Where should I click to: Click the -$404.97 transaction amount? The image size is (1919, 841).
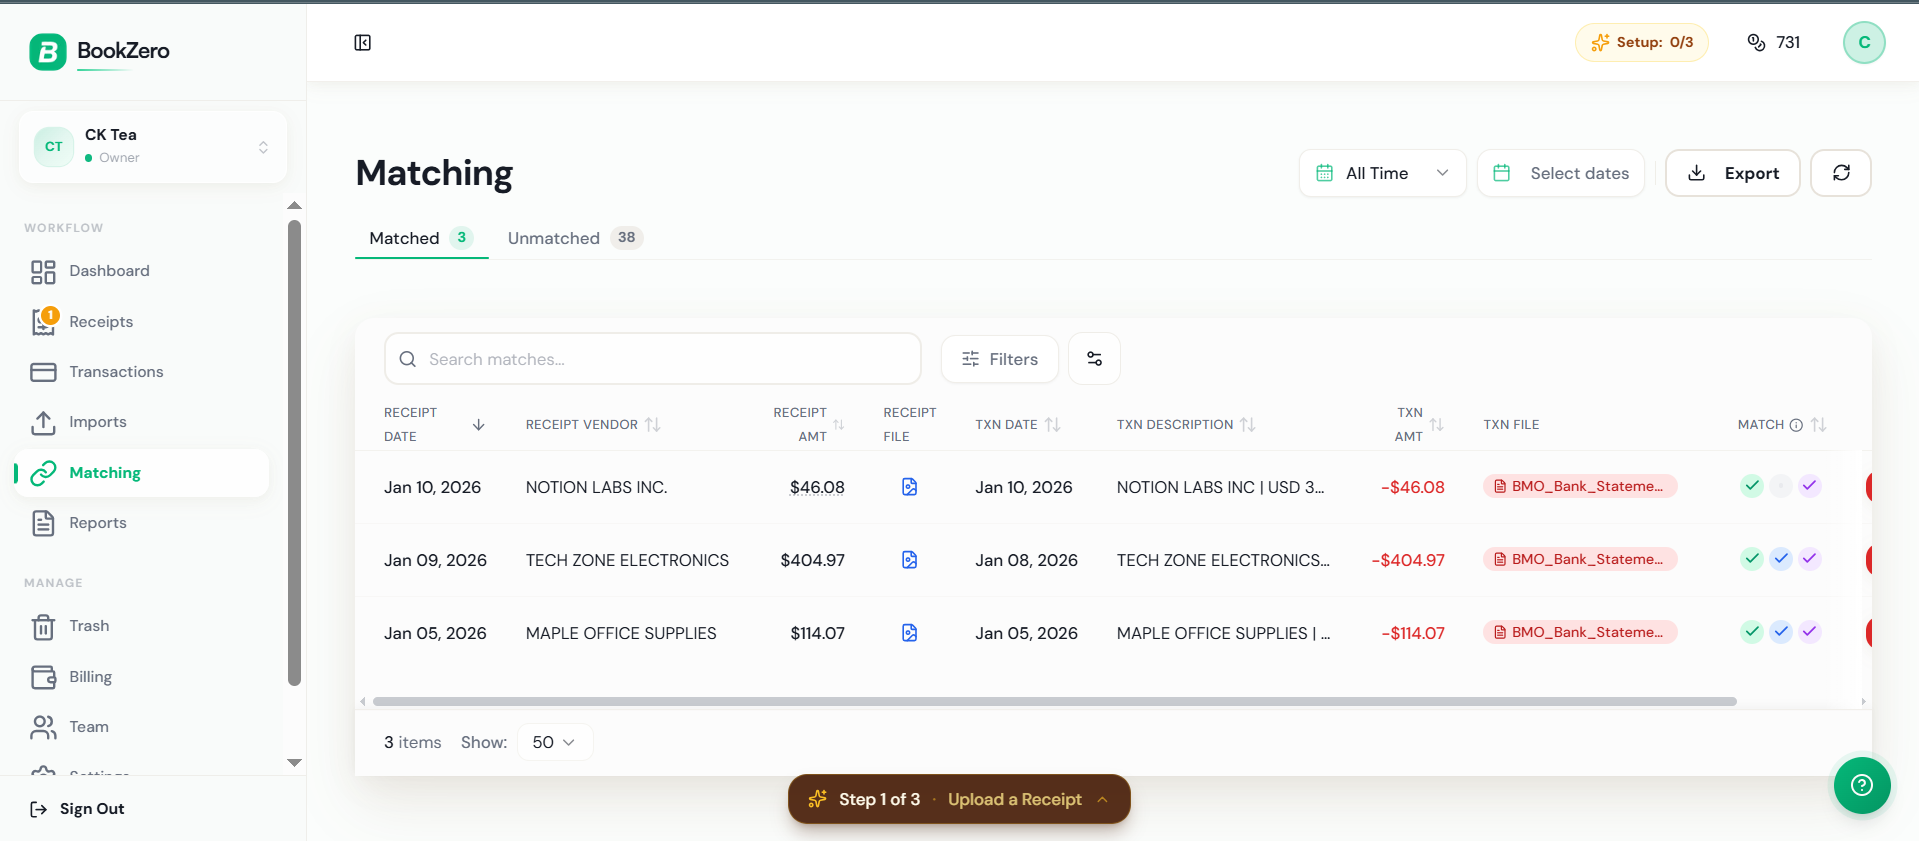point(1407,560)
